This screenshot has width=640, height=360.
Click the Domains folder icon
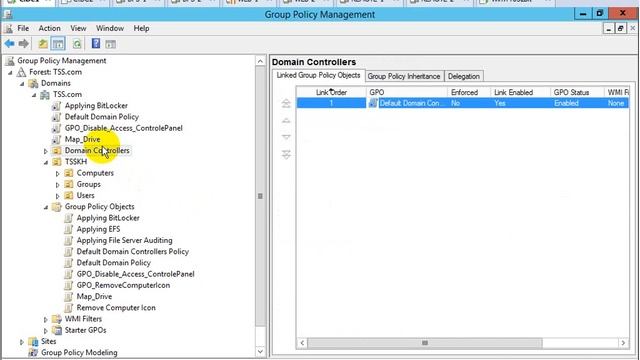point(33,83)
